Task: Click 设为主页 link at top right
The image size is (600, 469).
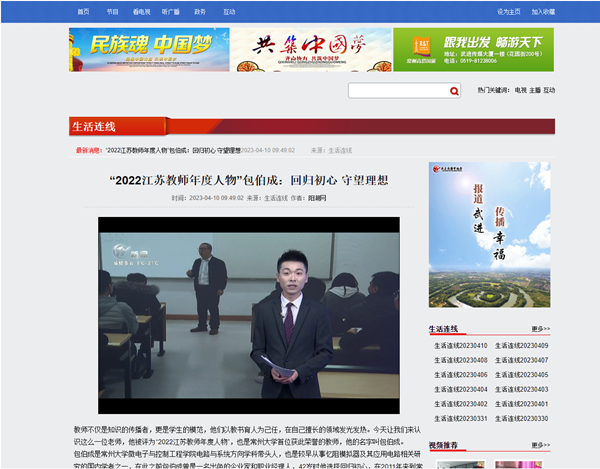Action: [x=508, y=12]
